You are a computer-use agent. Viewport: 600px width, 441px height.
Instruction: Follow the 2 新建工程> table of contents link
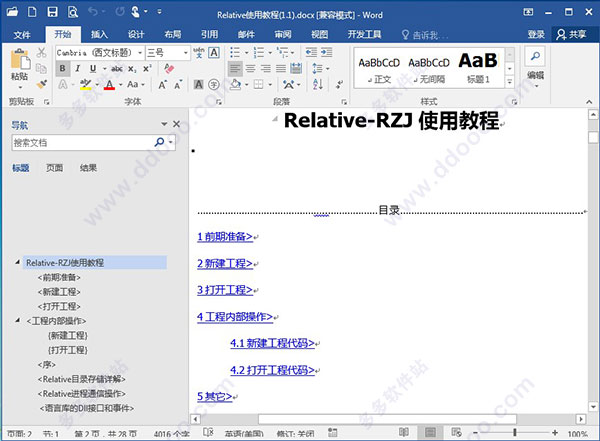click(x=225, y=263)
